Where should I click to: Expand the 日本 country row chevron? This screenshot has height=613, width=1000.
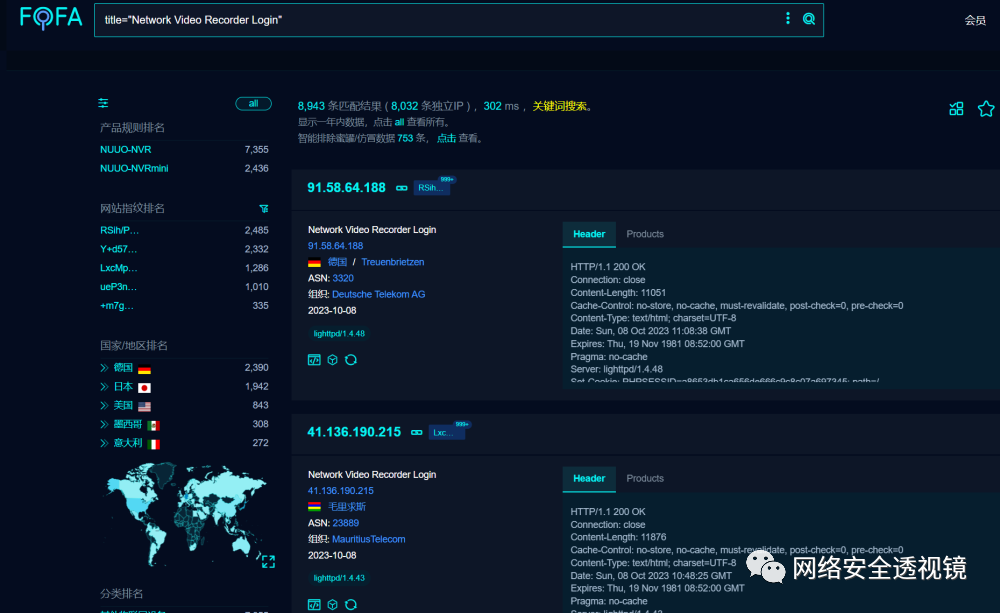[104, 387]
